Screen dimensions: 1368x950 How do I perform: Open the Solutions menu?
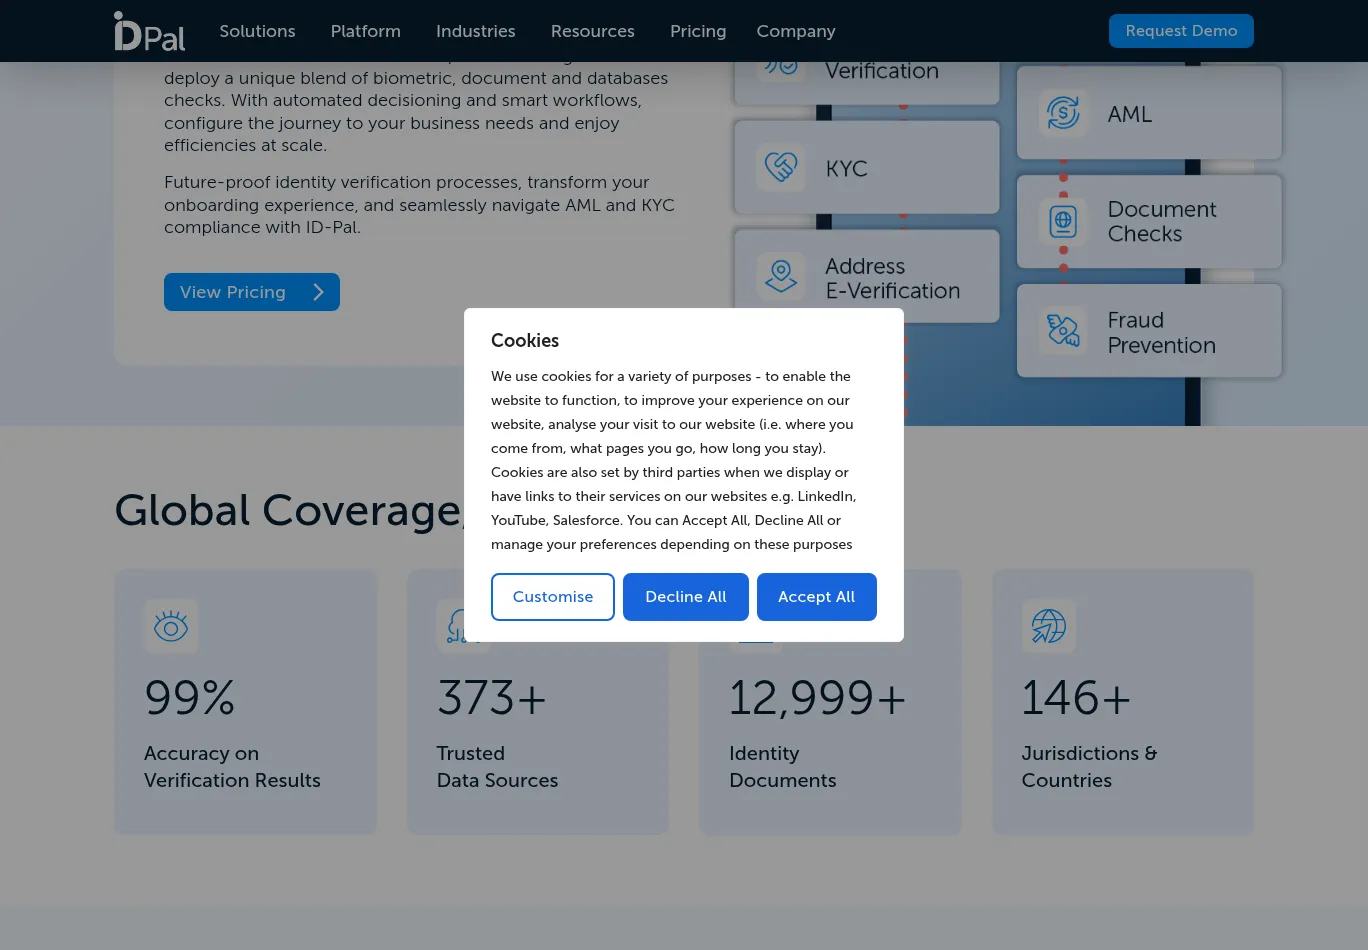tap(257, 31)
